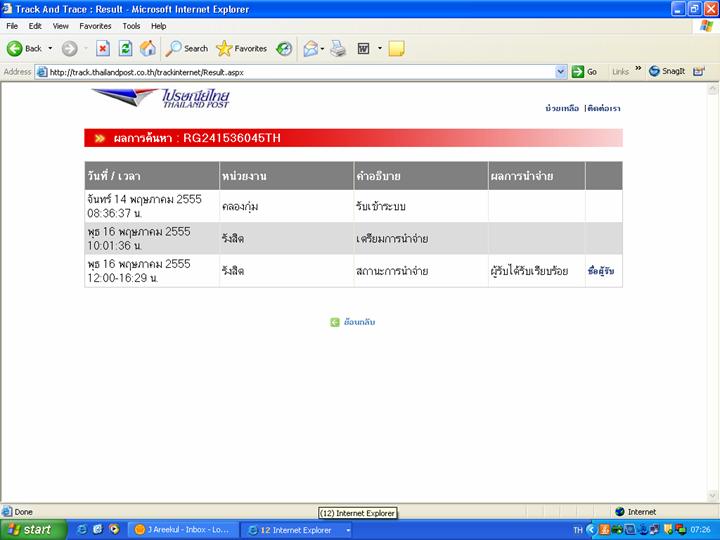This screenshot has width=720, height=540.
Task: Refresh the page with the Refresh icon
Action: pyautogui.click(x=125, y=48)
